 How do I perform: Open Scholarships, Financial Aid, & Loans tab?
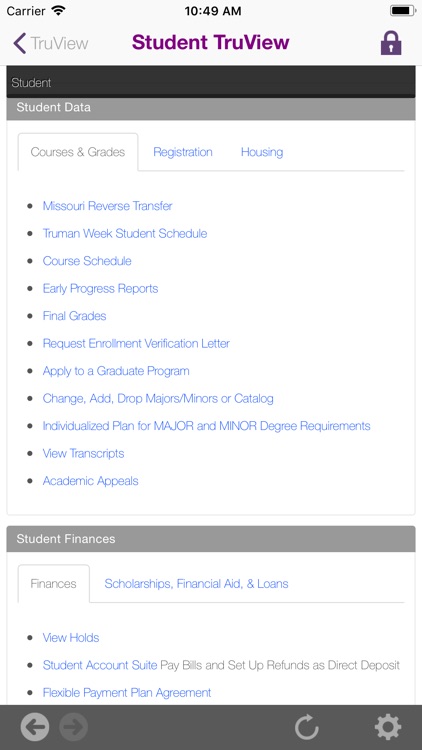coord(196,584)
